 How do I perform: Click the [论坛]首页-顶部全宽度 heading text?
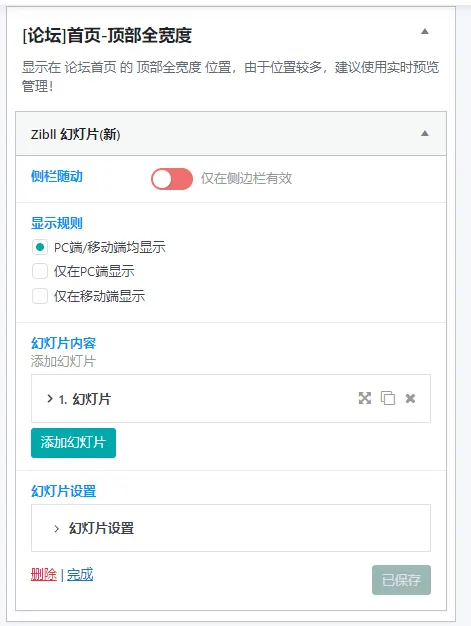tap(107, 36)
